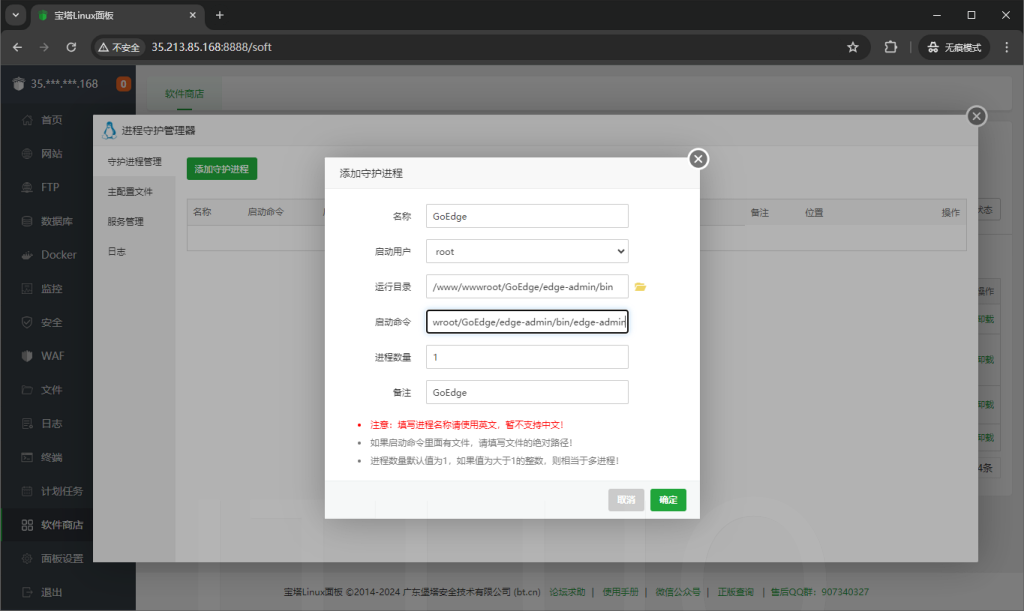Click the folder picker beside 运行目录 field
The height and width of the screenshot is (611, 1024).
pos(641,286)
